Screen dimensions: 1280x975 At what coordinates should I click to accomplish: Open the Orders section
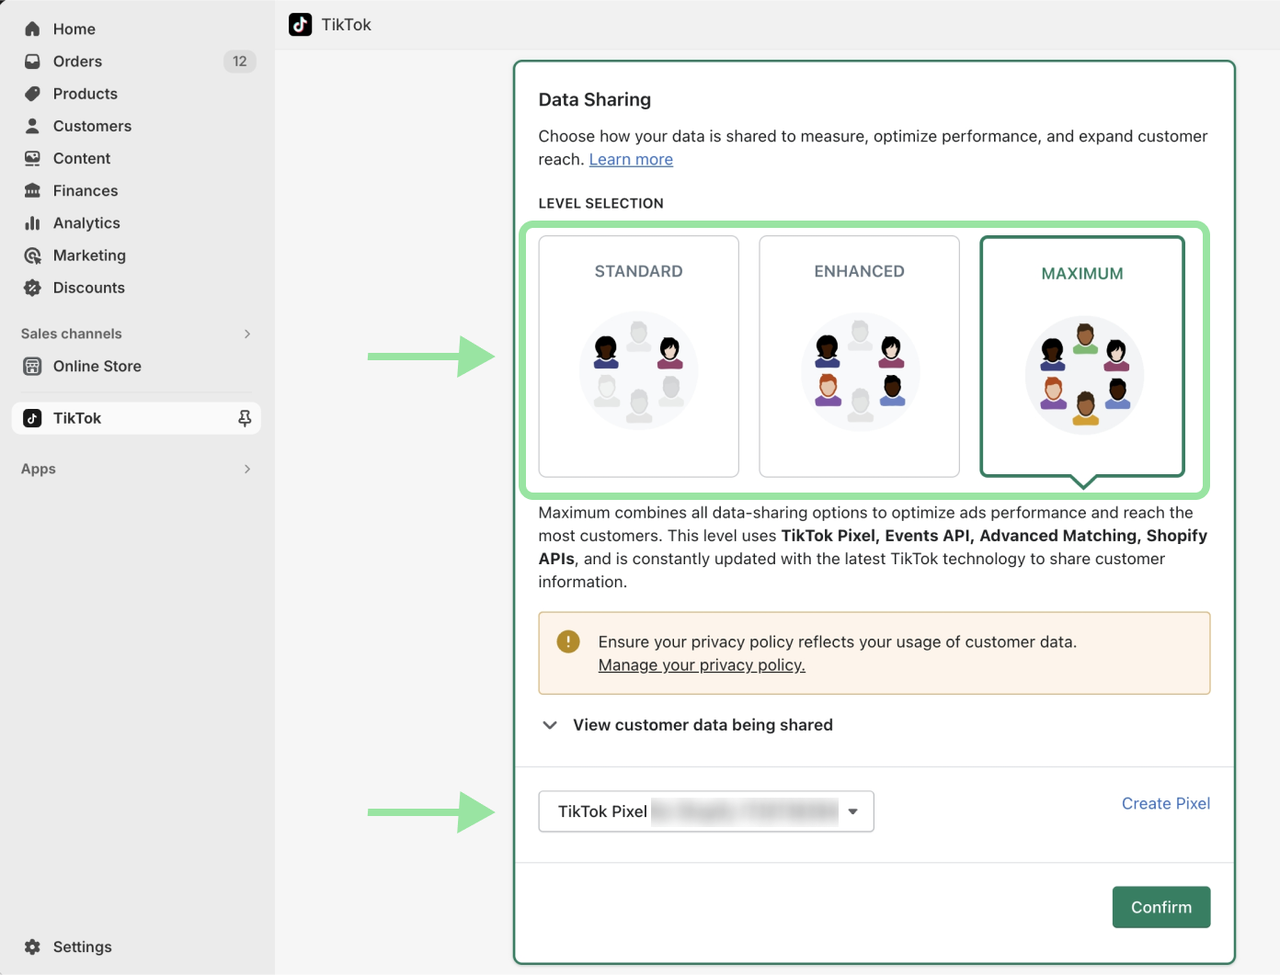click(77, 61)
